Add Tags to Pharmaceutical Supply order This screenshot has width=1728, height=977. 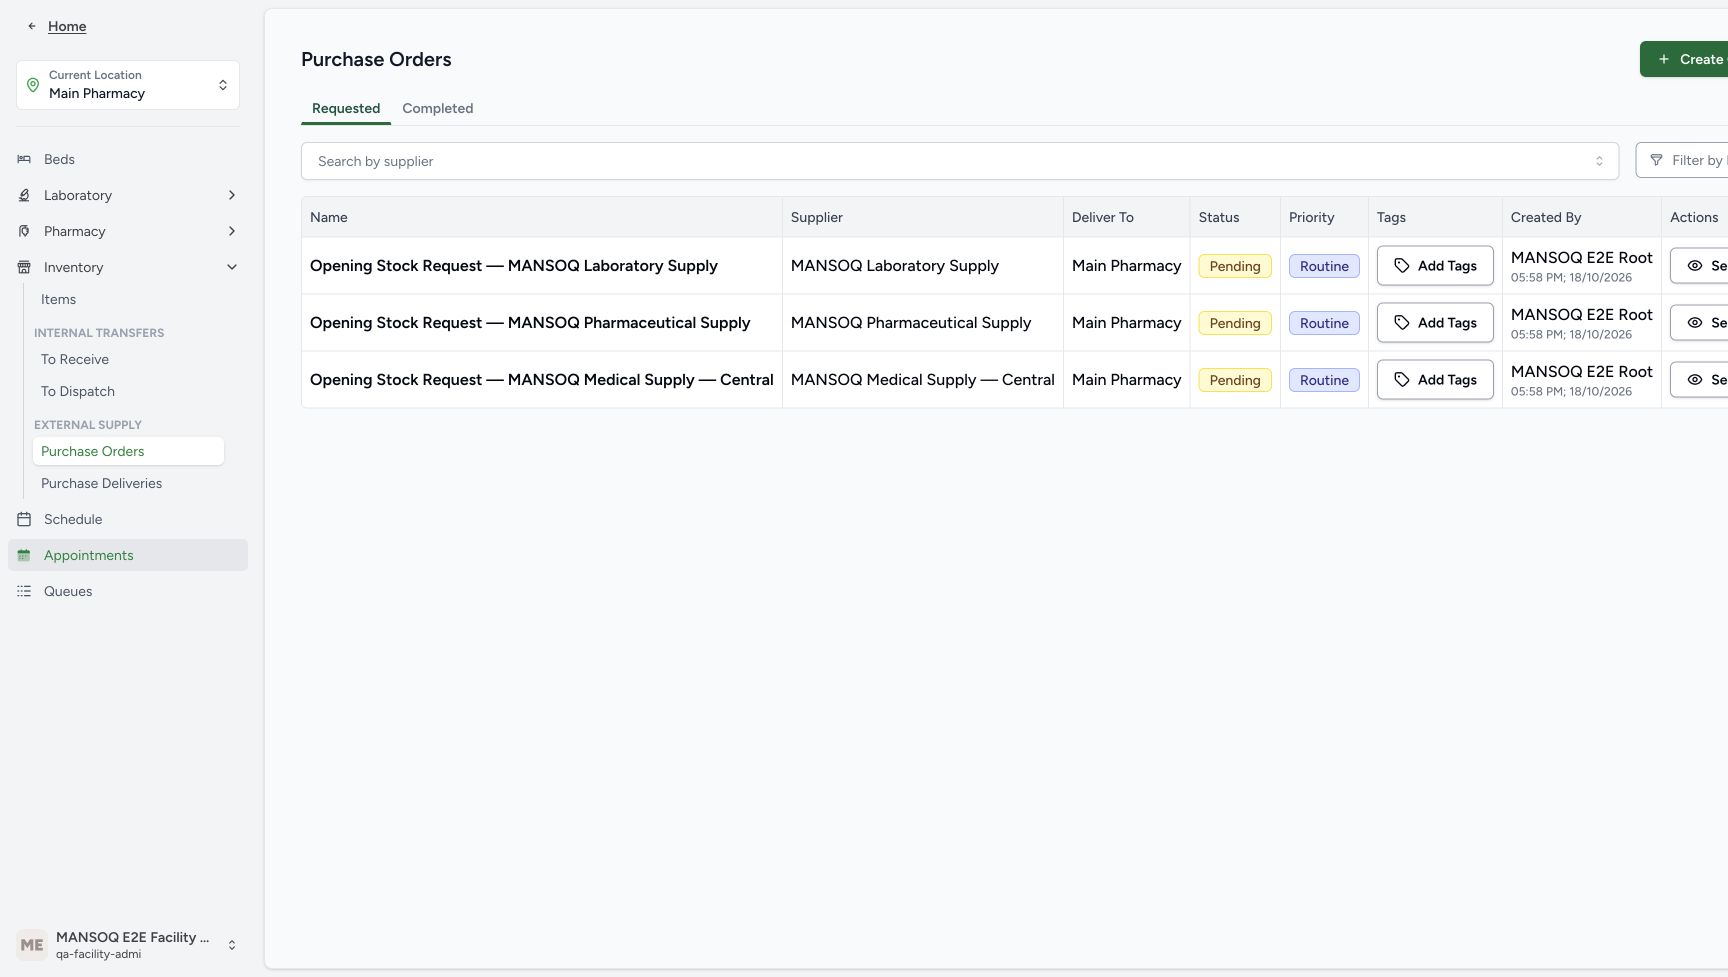pos(1435,323)
